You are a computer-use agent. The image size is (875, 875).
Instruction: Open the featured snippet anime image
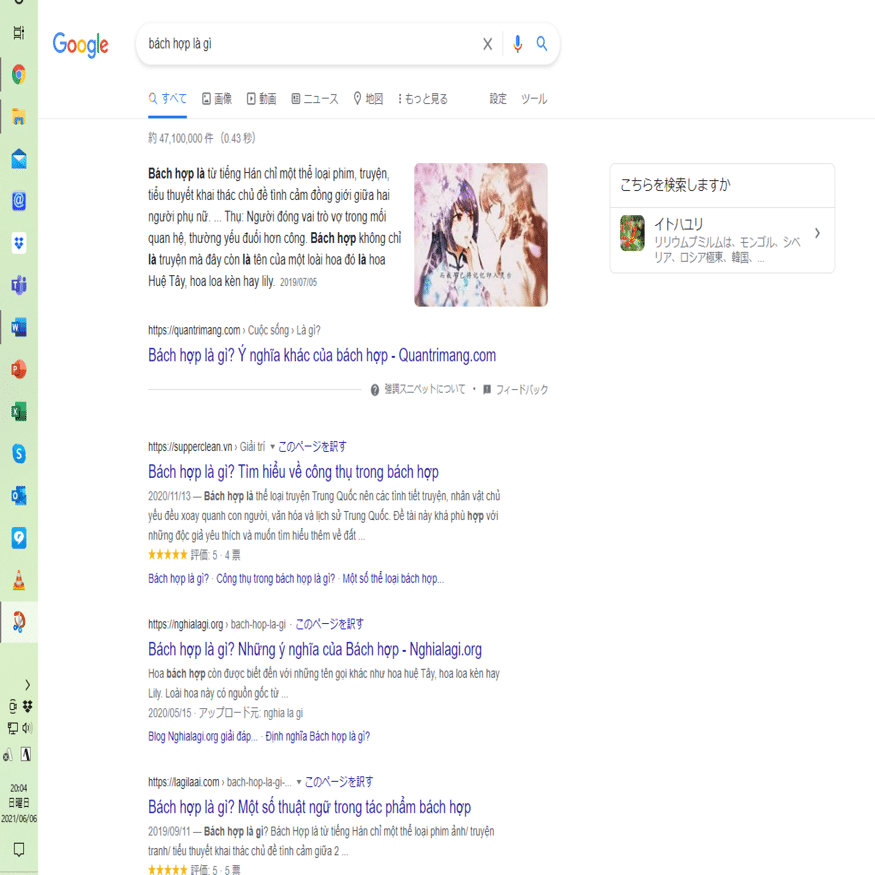click(x=481, y=235)
